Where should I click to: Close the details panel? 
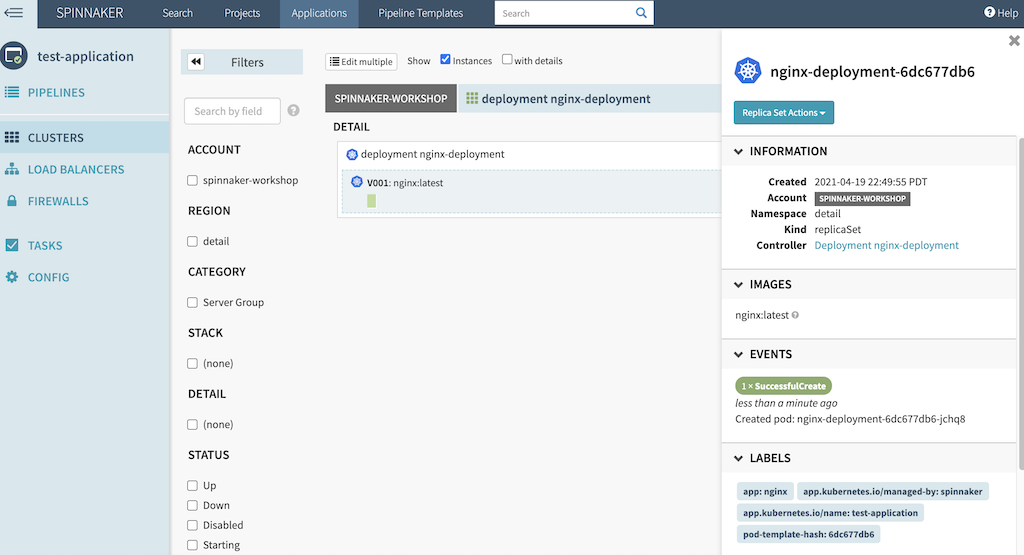coord(1014,40)
